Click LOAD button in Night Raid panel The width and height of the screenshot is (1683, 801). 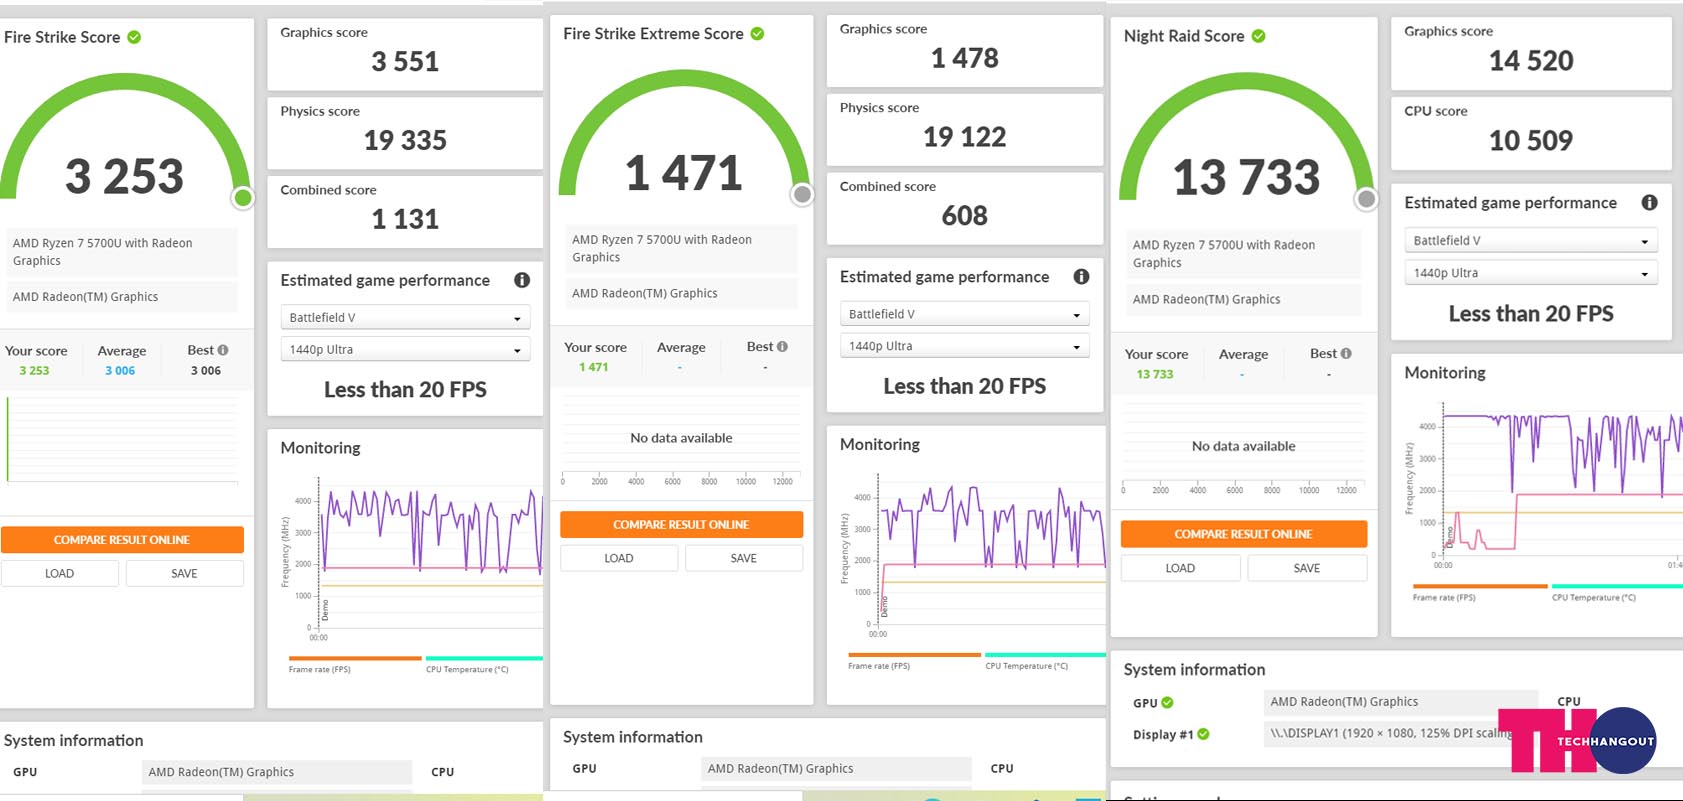pyautogui.click(x=1180, y=568)
